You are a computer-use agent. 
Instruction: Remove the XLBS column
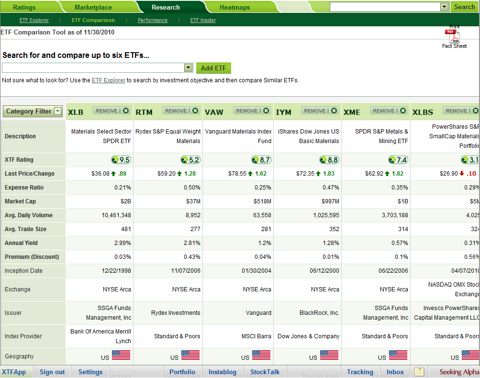pos(461,111)
